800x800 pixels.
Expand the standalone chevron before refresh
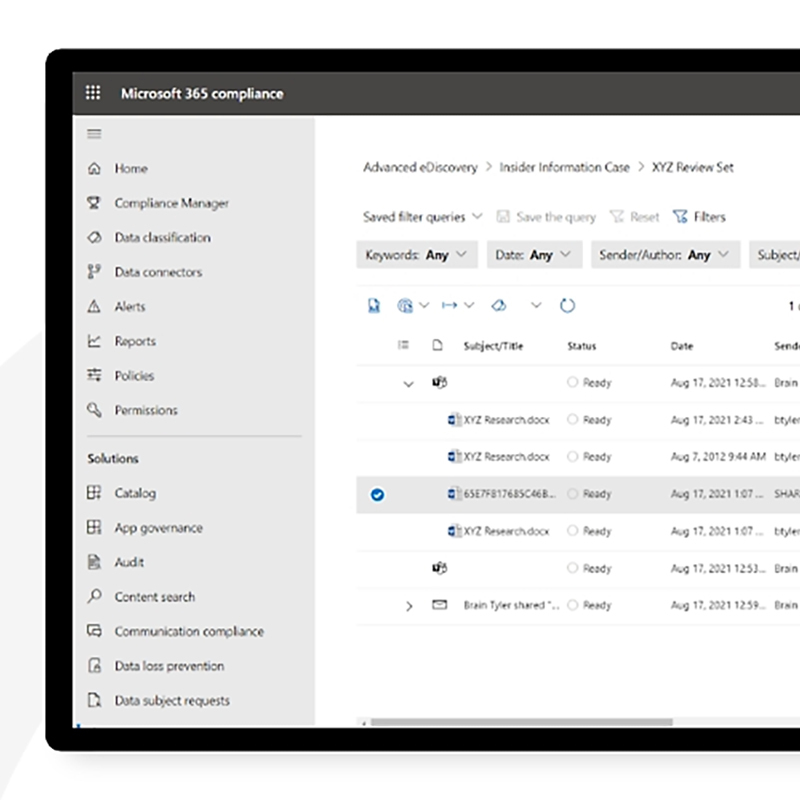(536, 306)
